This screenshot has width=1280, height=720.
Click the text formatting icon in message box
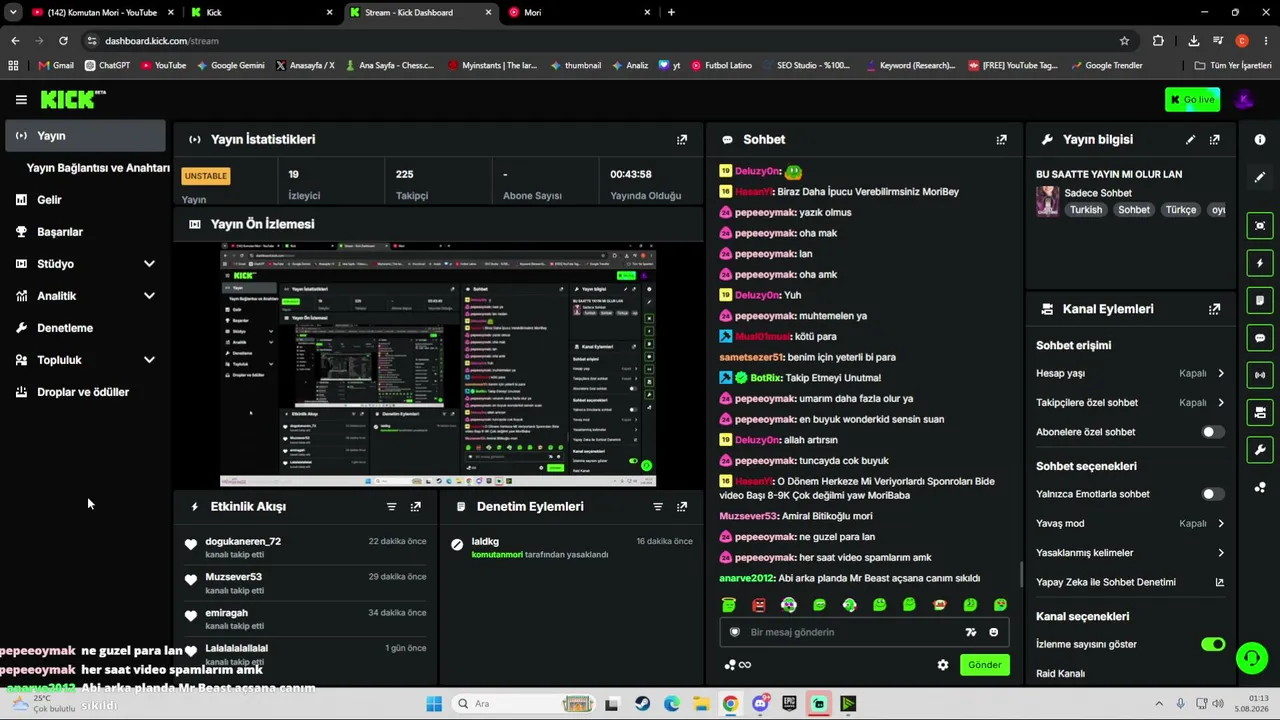tap(970, 632)
